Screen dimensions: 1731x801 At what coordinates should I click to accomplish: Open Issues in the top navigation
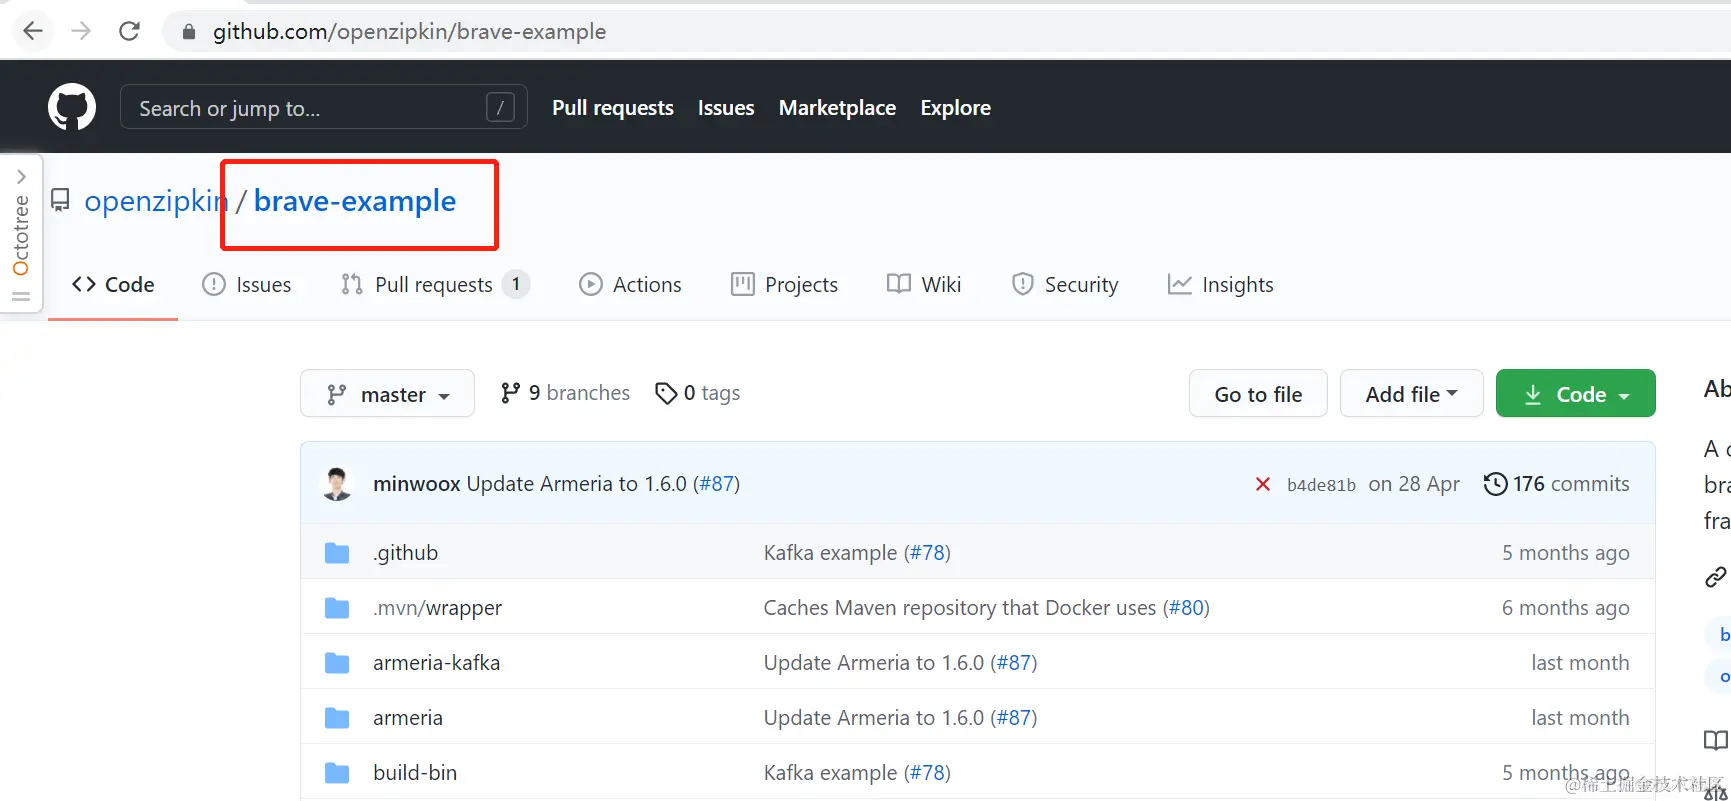[x=726, y=108]
